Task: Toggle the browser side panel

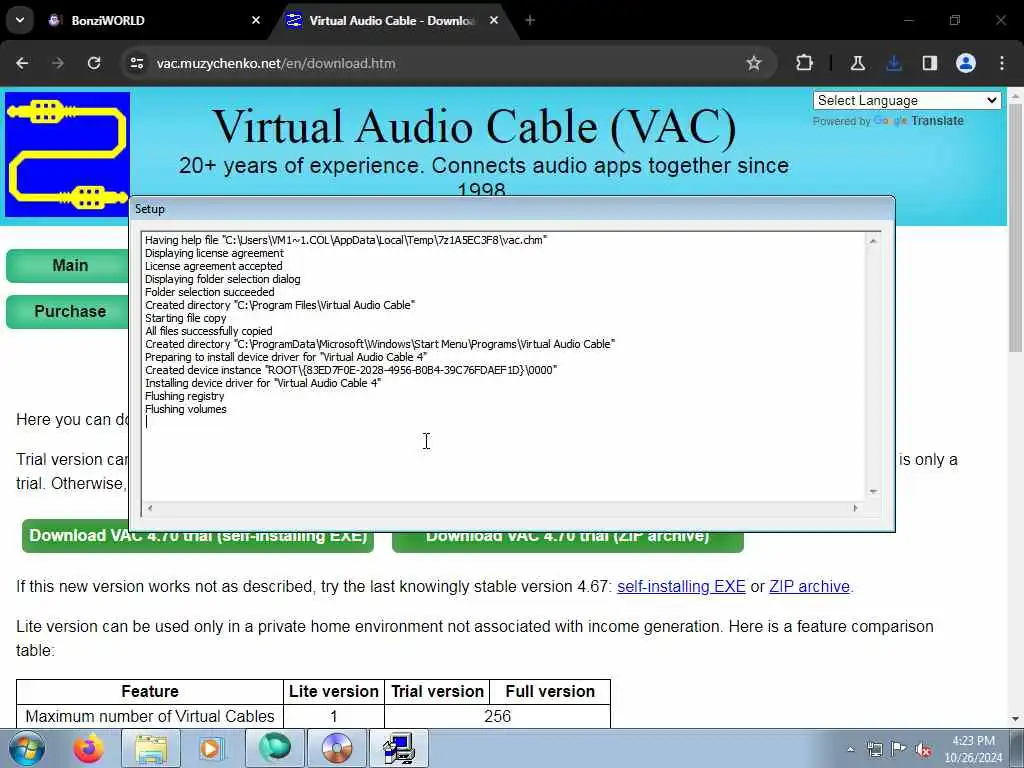Action: coord(930,63)
